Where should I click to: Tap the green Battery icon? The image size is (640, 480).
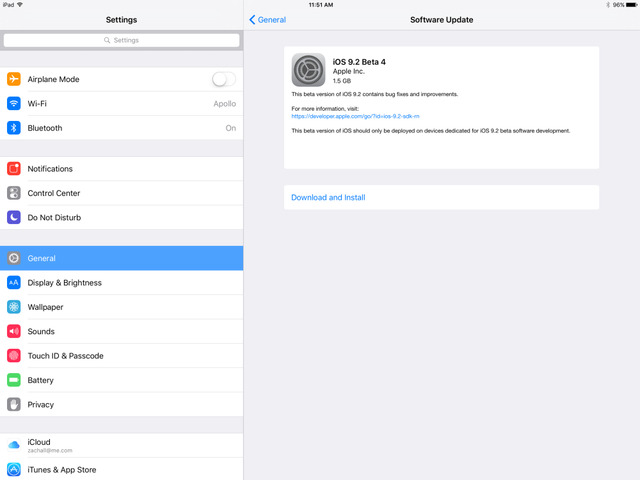tap(14, 380)
